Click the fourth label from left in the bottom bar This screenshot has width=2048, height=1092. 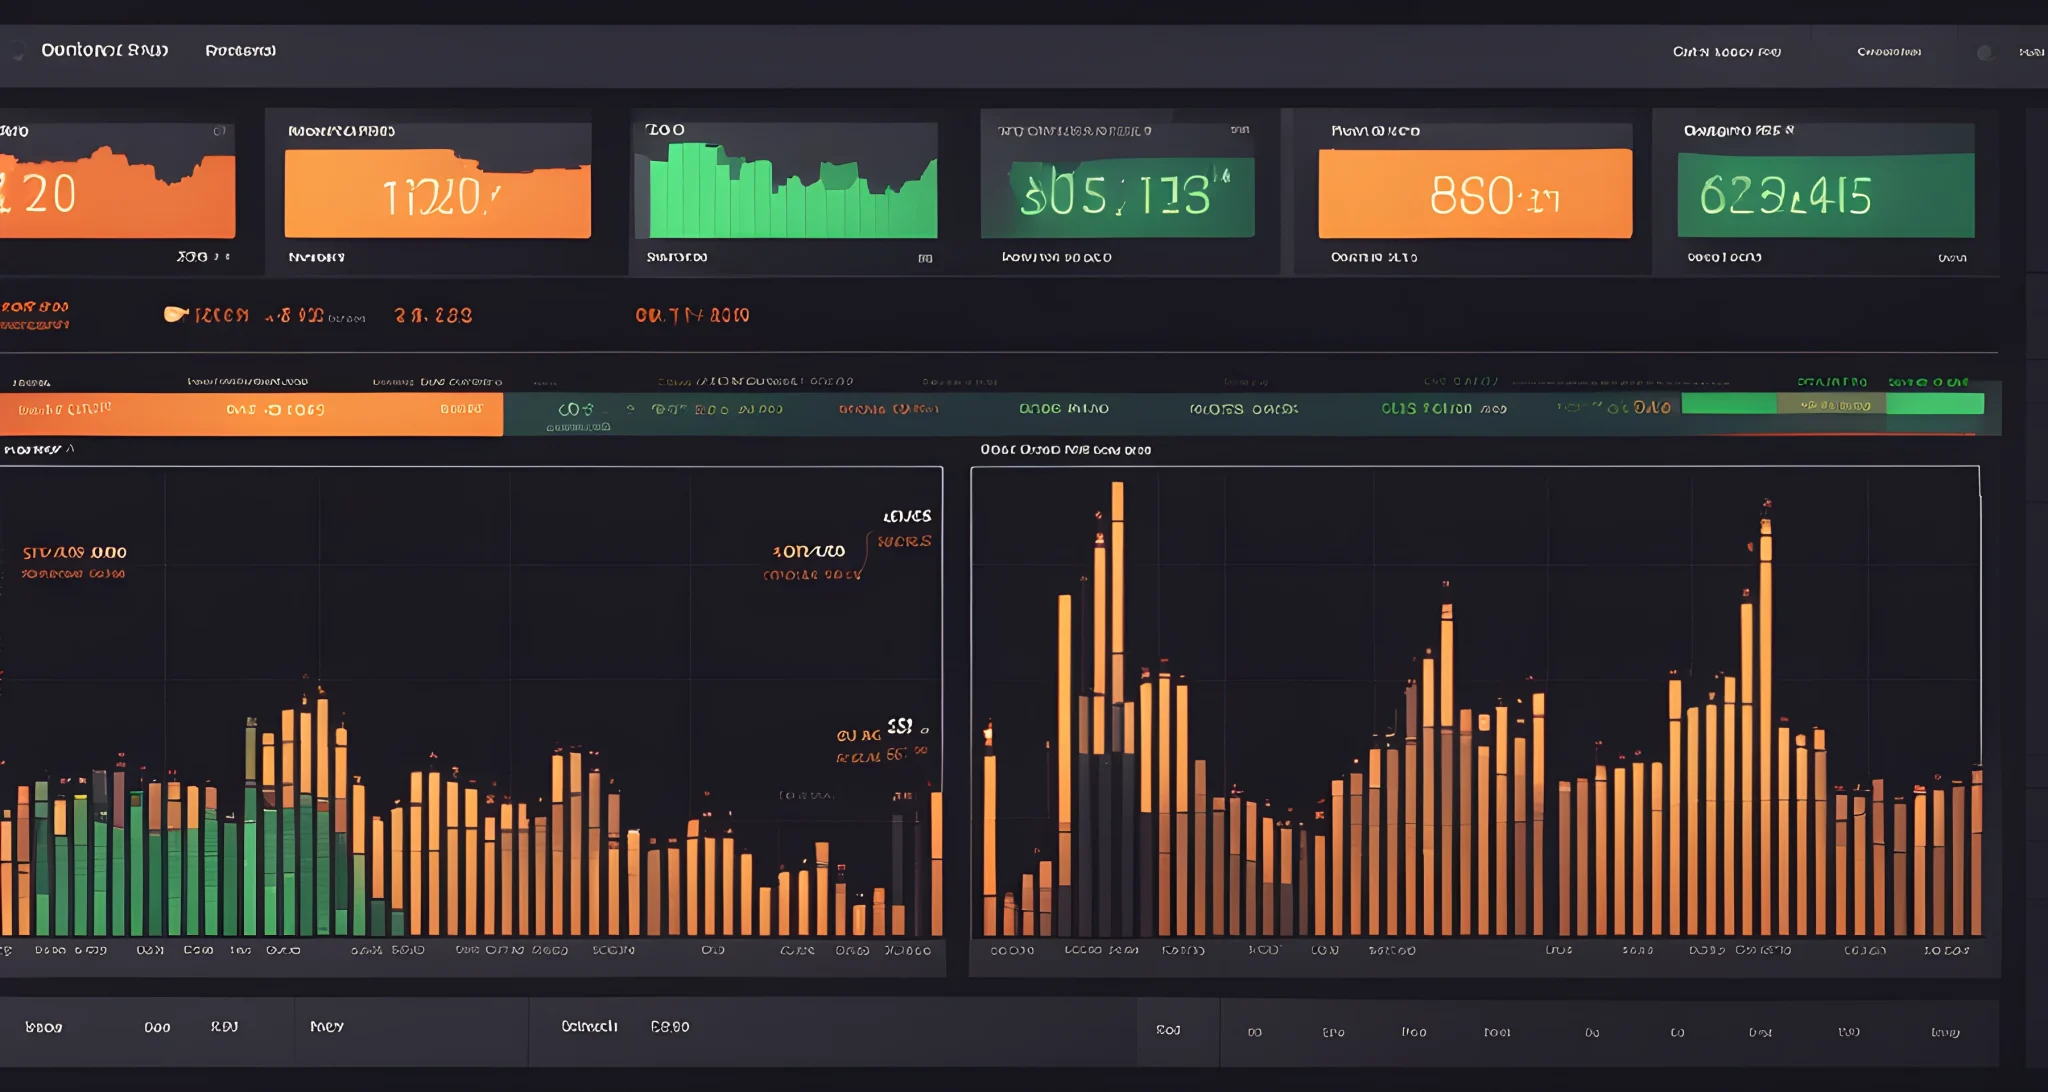327,1027
